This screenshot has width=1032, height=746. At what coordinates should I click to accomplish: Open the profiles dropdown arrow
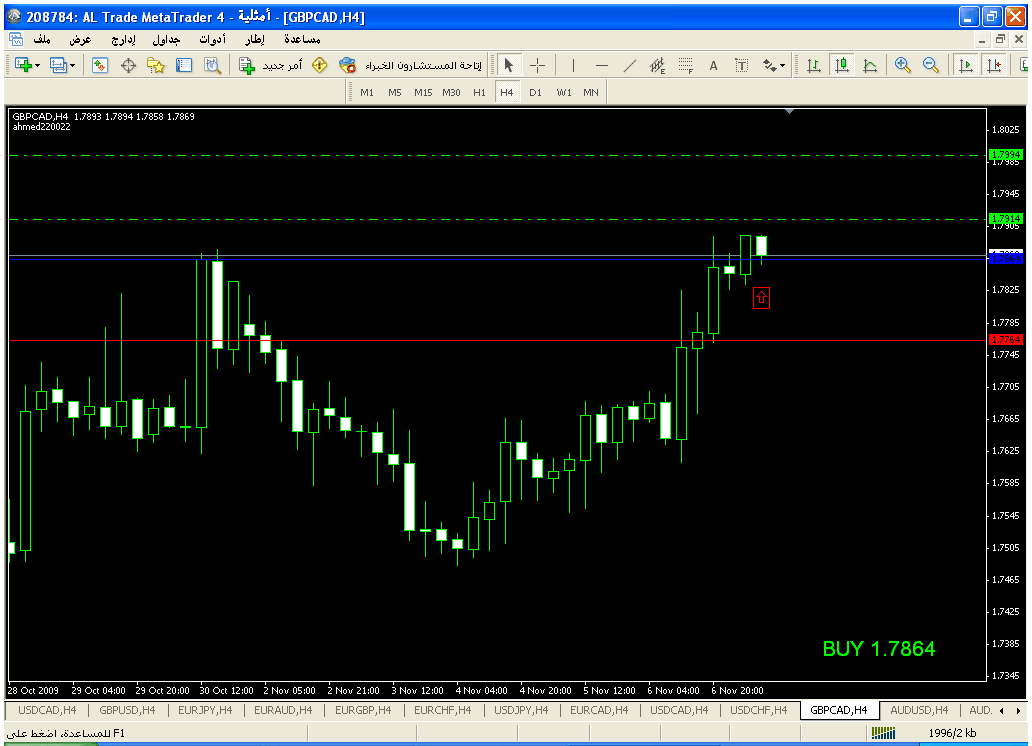pos(72,65)
